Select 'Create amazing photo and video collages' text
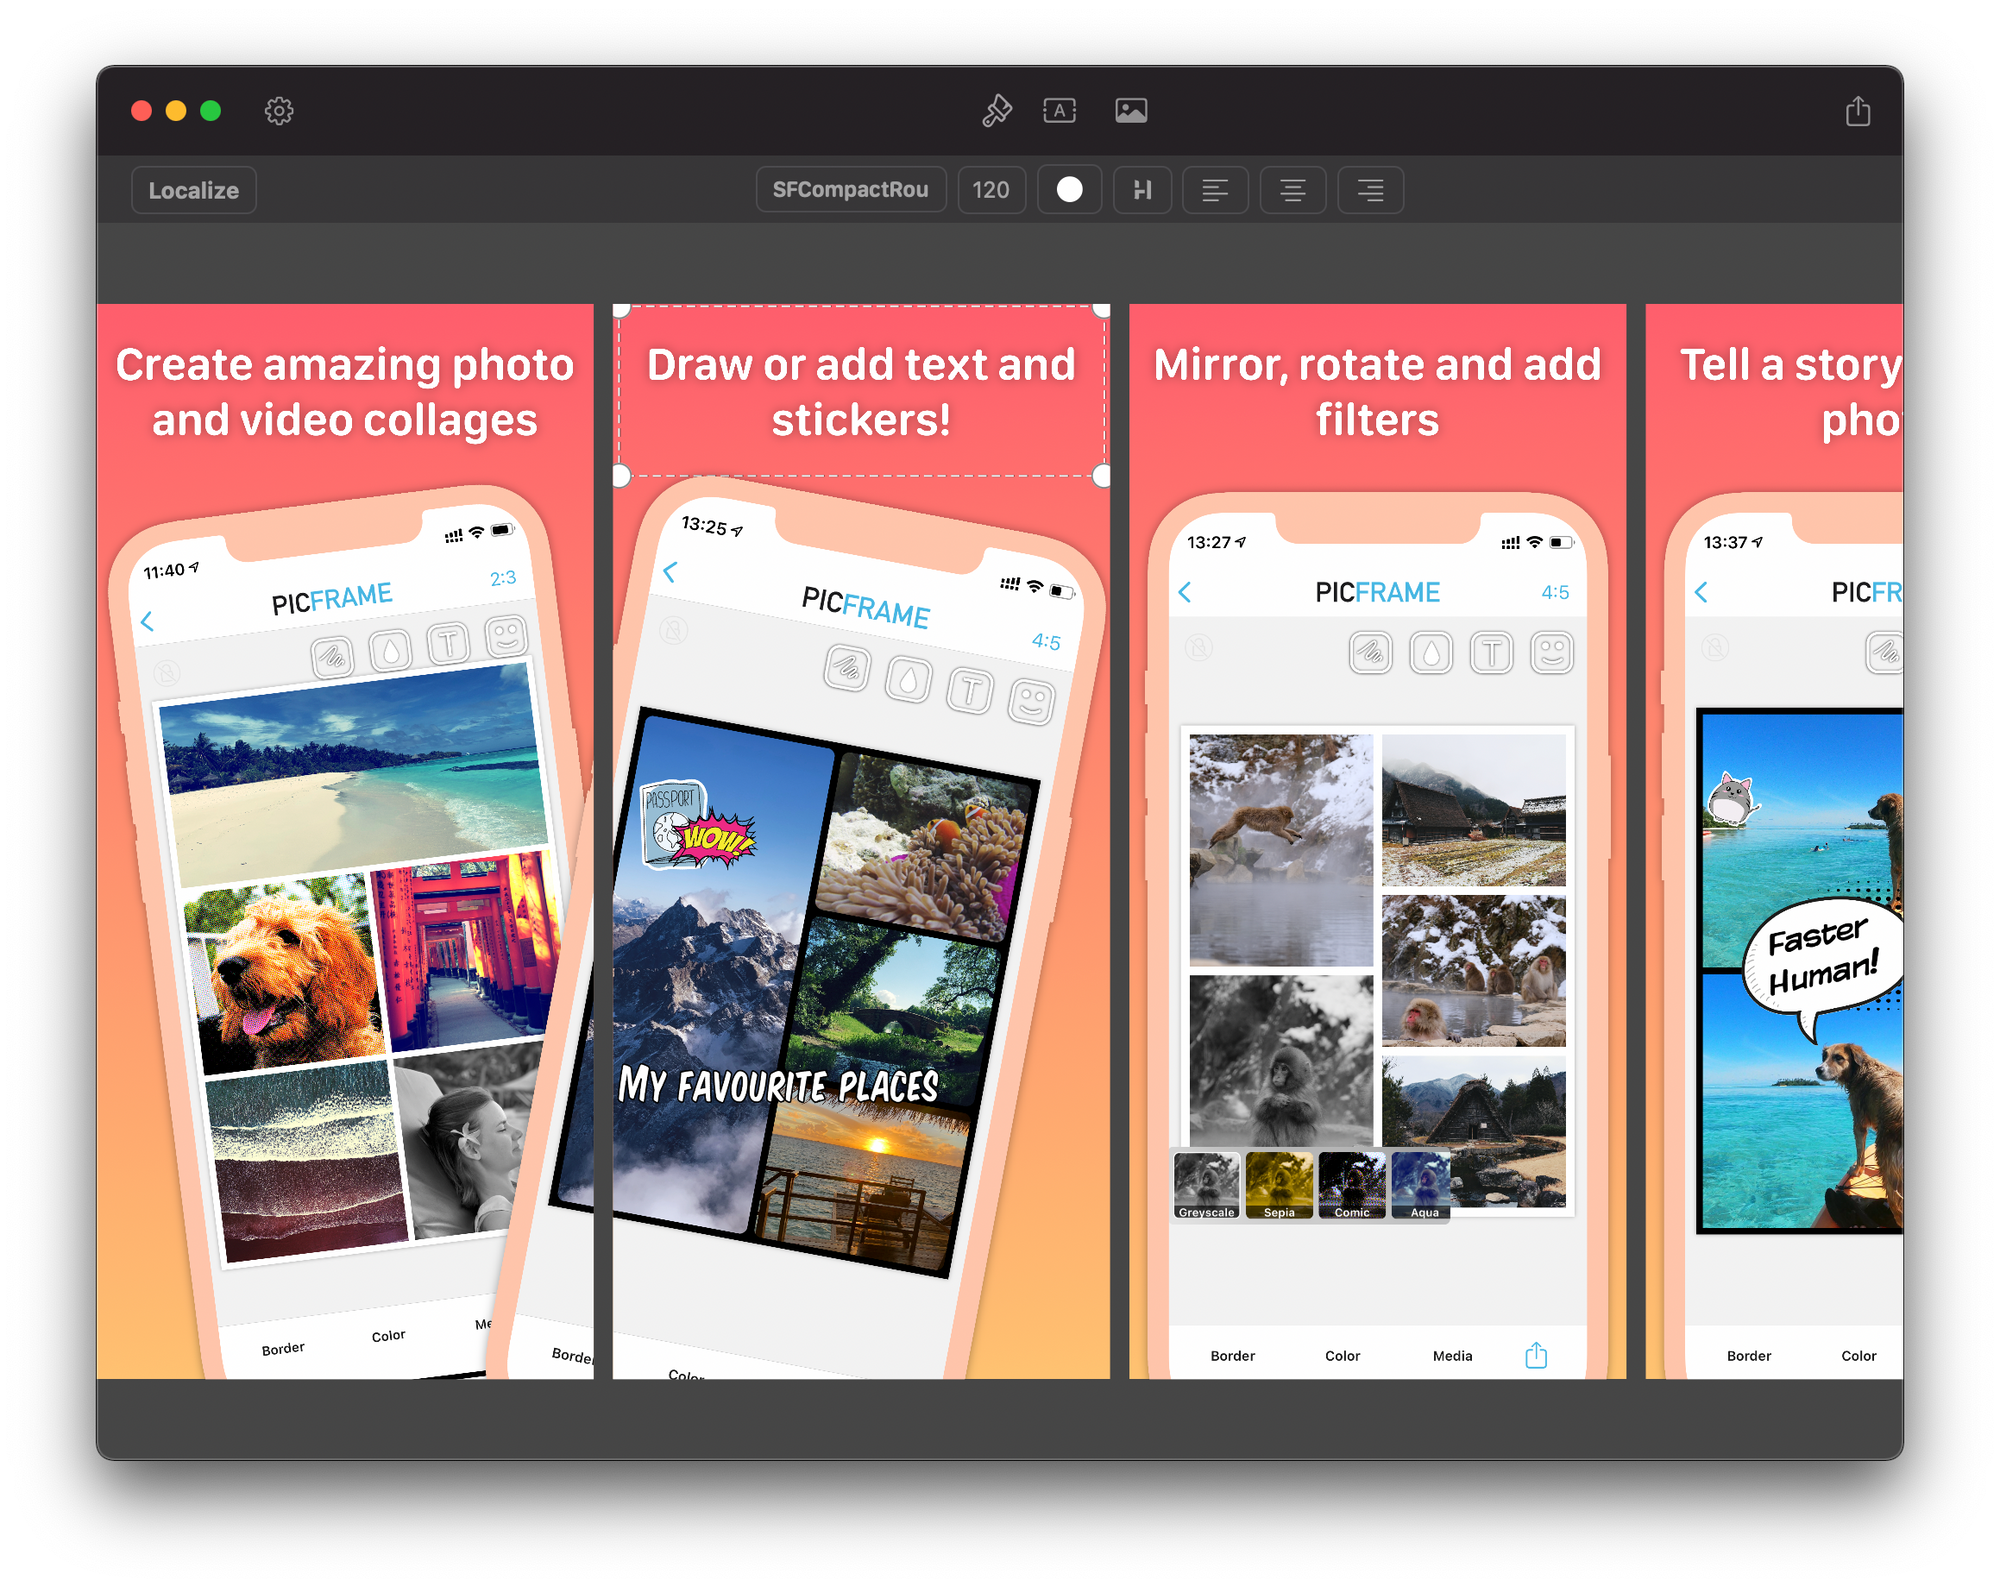Image resolution: width=2000 pixels, height=1588 pixels. (345, 392)
